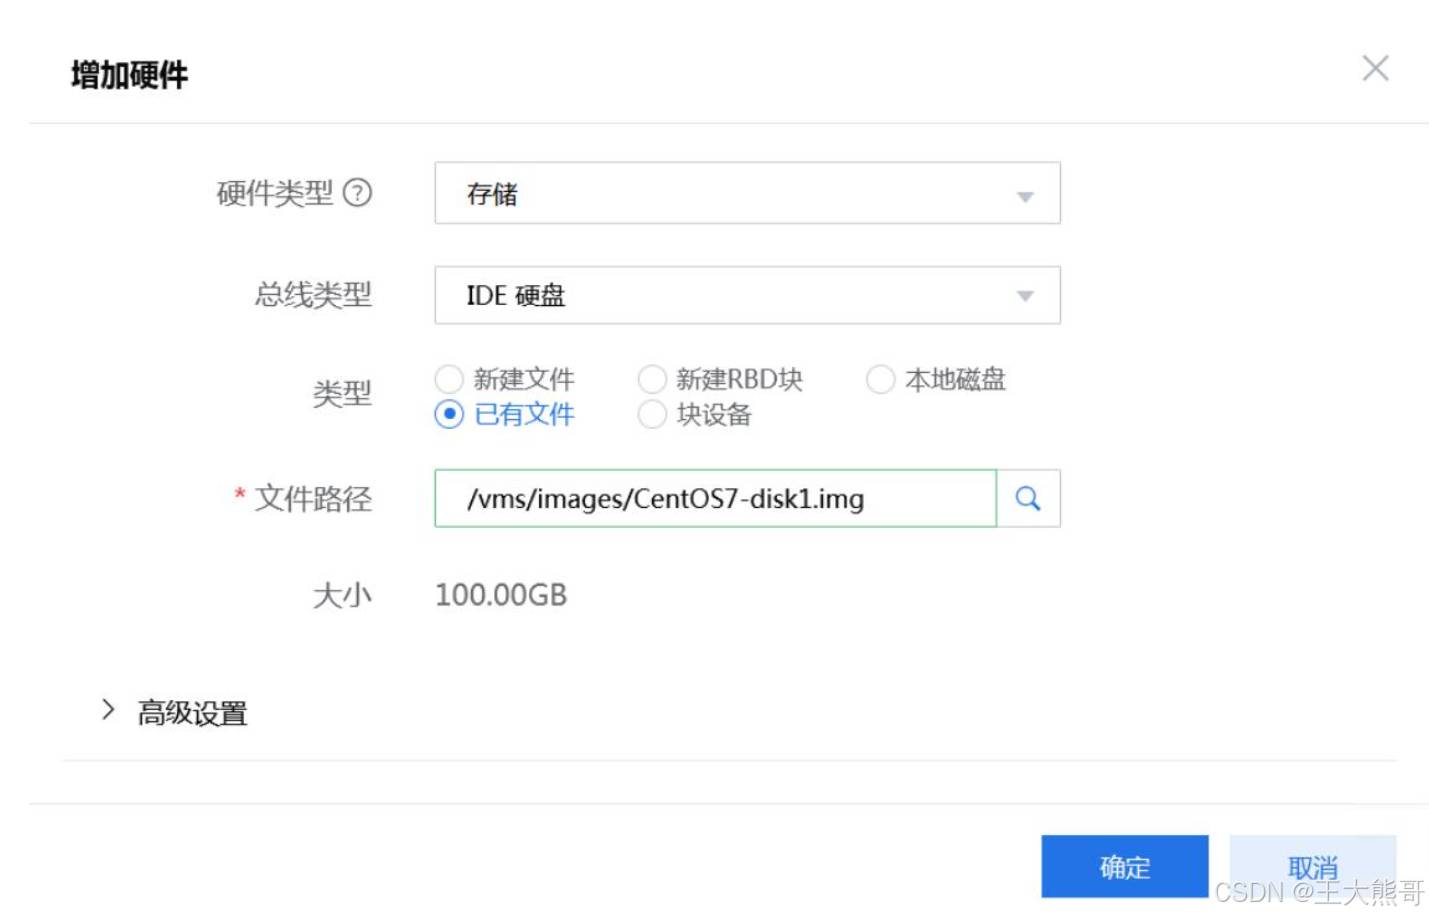Choose the 本地磁盘 radio option
This screenshot has height=918, width=1429.
tap(880, 379)
